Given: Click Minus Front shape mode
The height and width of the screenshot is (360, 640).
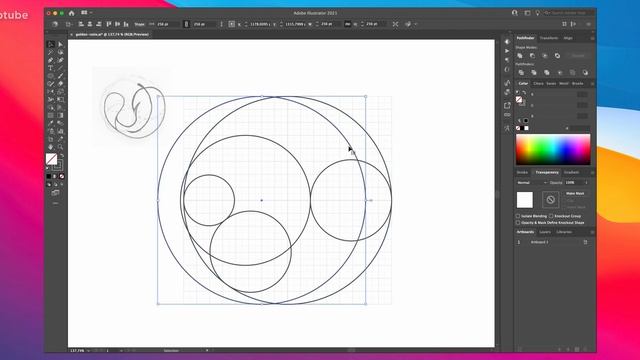Looking at the screenshot, I should 532,56.
